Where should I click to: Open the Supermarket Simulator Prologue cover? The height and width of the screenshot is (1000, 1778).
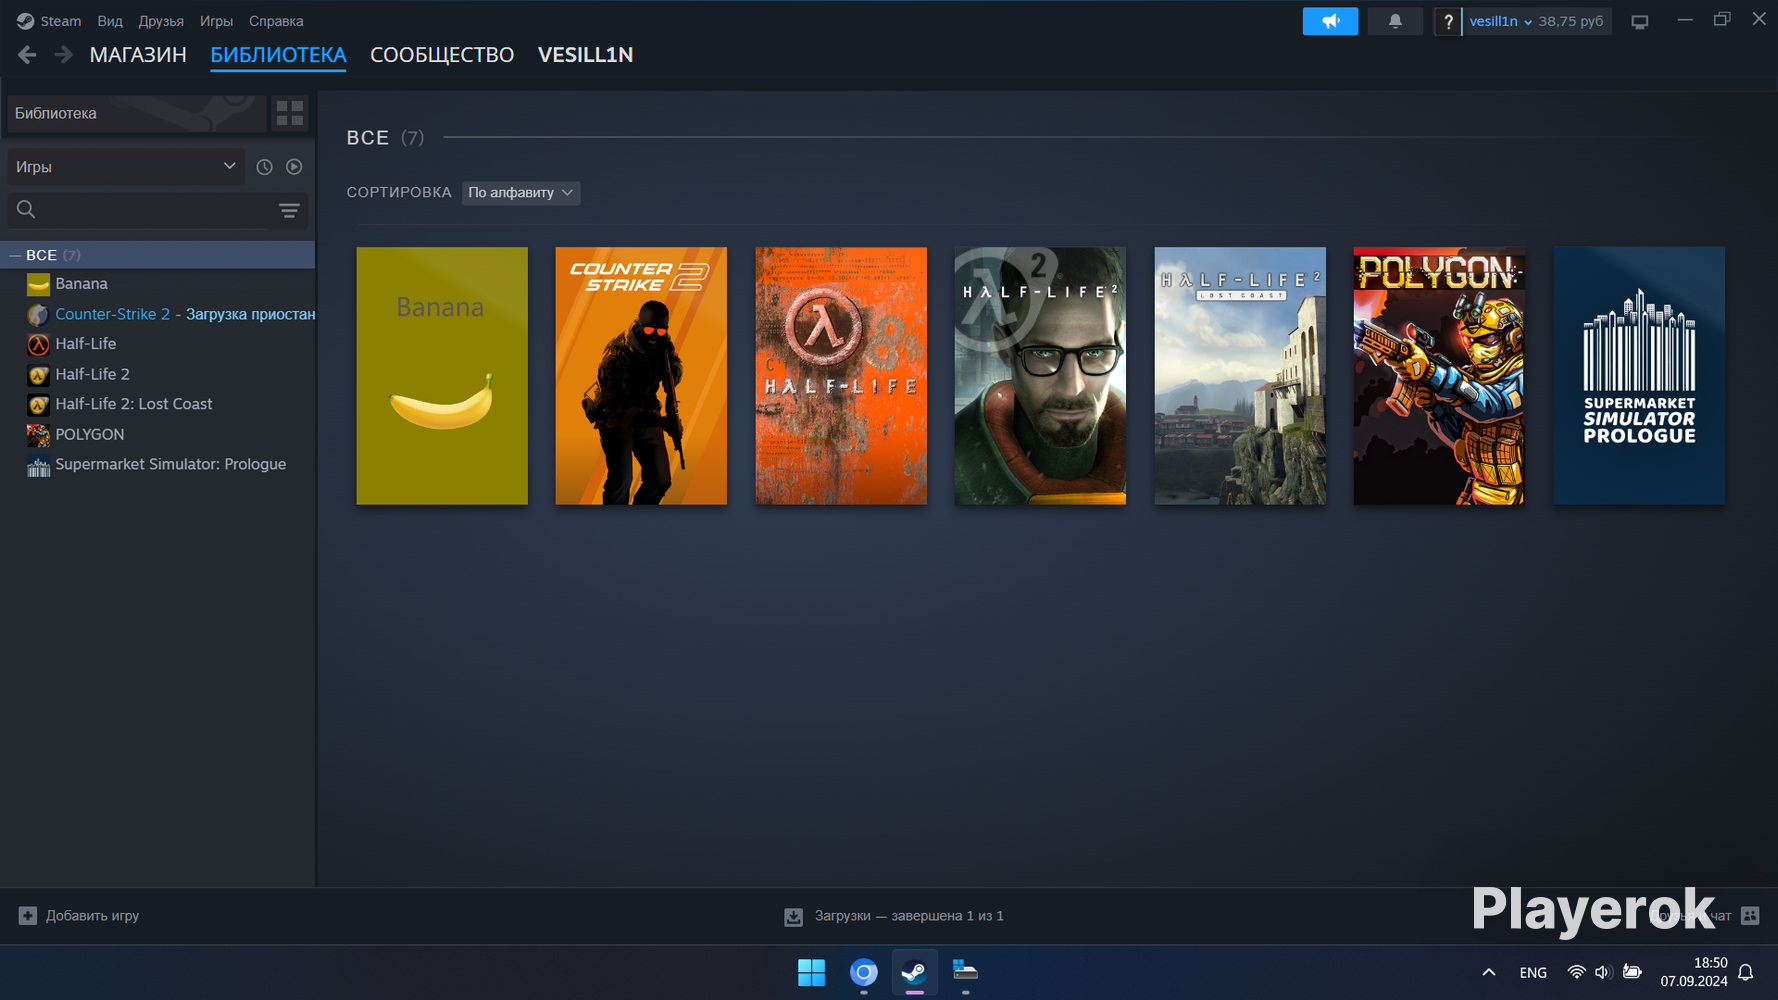click(x=1639, y=376)
